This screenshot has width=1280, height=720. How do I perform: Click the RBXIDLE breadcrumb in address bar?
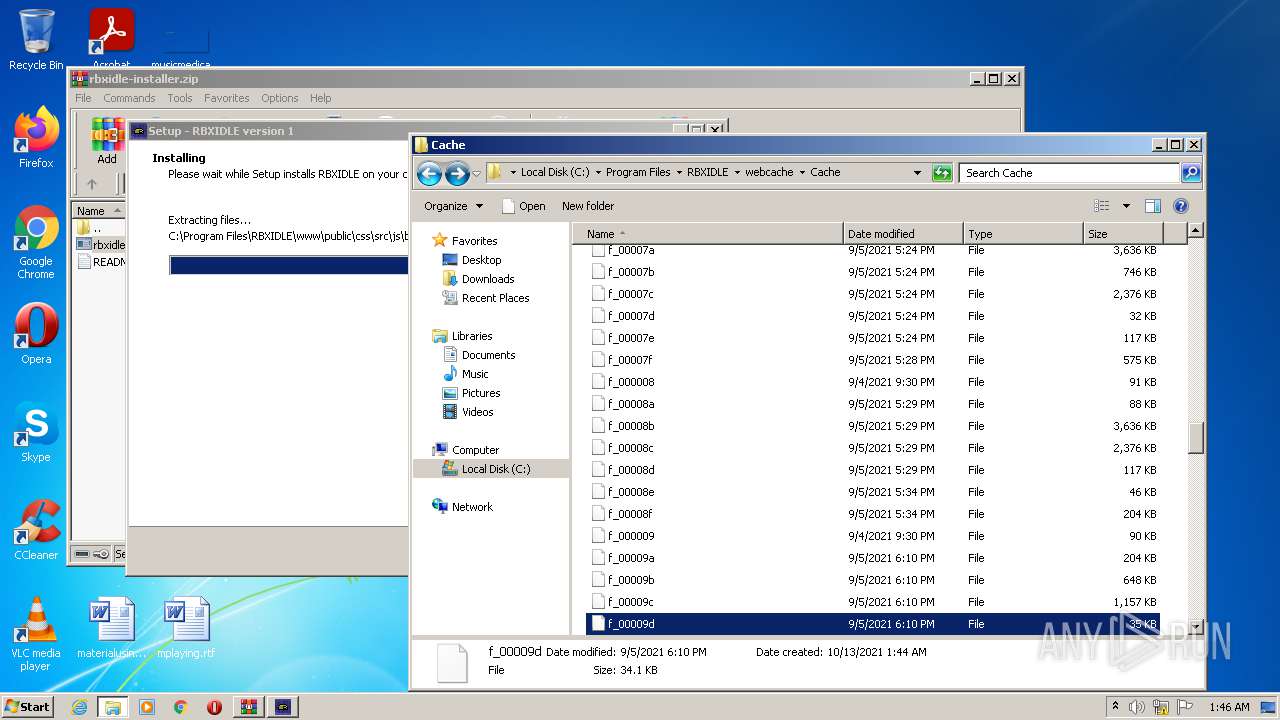pos(707,173)
